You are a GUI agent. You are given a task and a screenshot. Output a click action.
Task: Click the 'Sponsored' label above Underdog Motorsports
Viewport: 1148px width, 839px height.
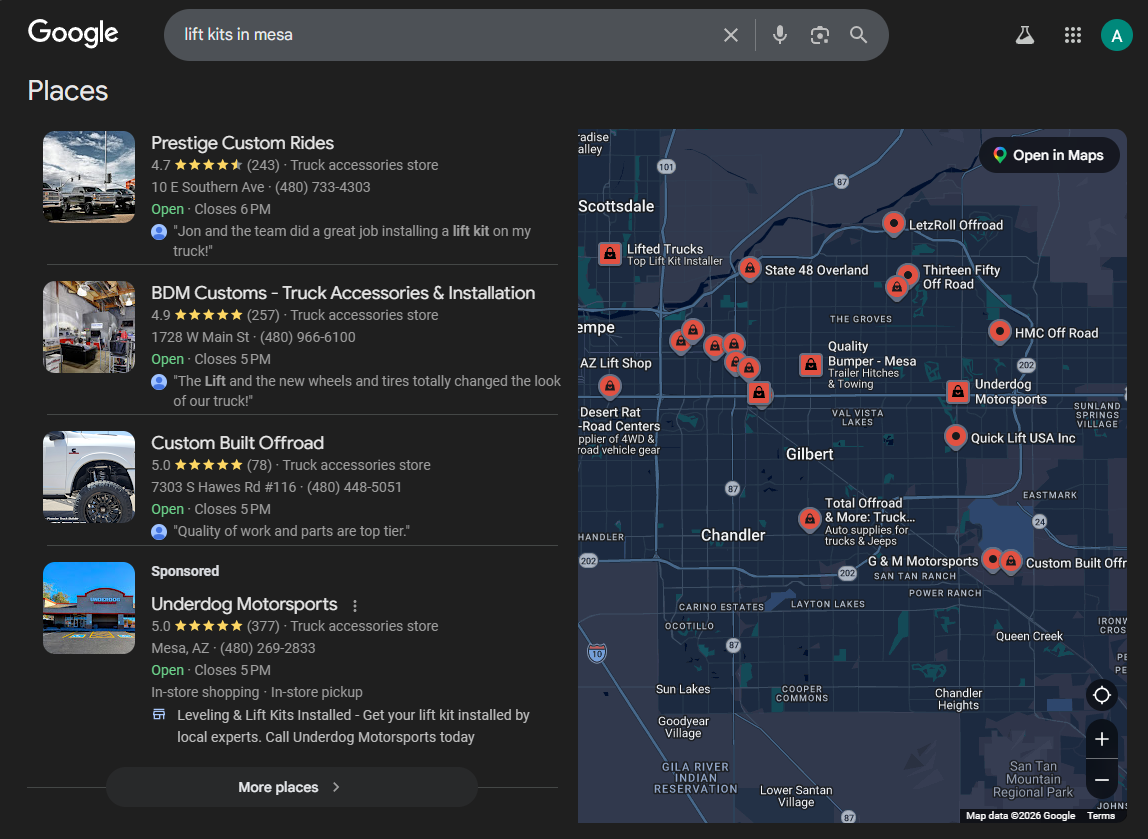pos(185,571)
